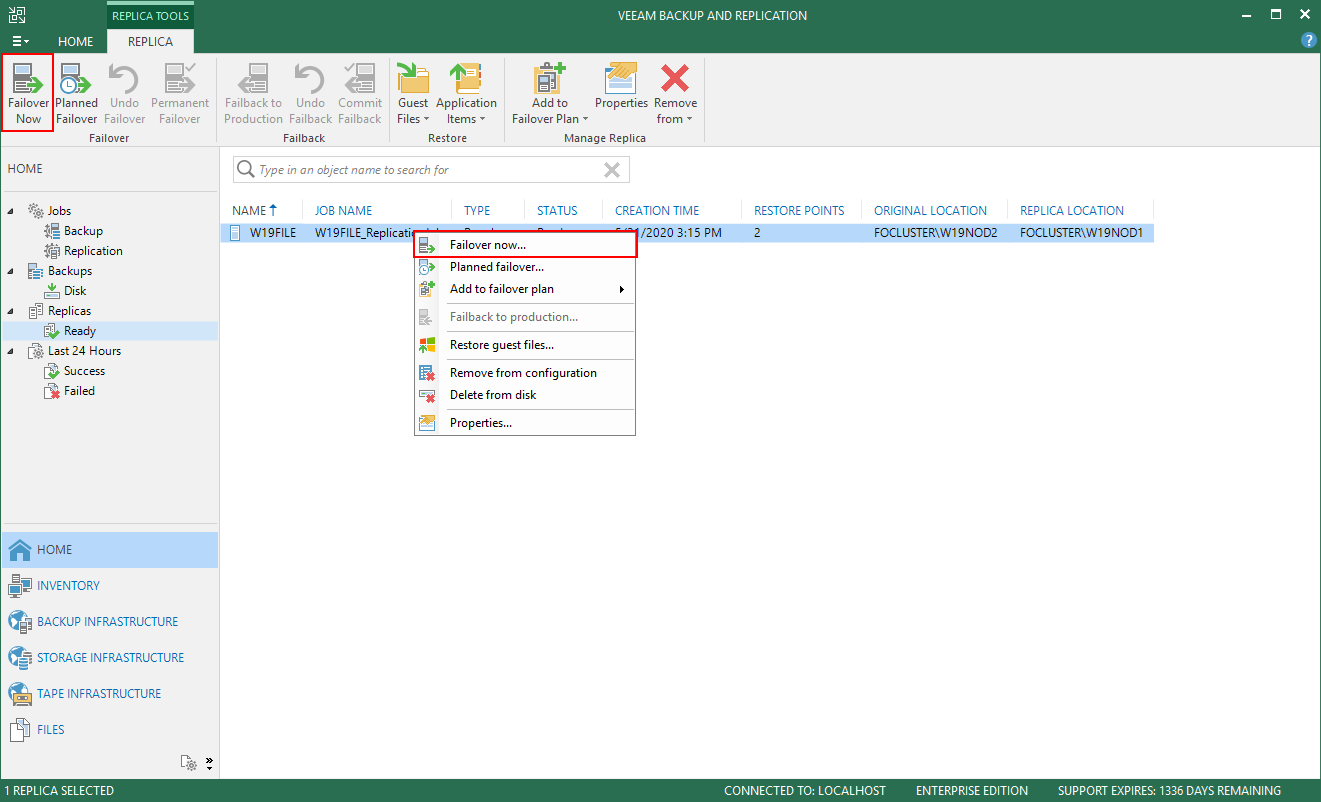This screenshot has width=1321, height=802.
Task: Select Disk under Backups tree
Action: pos(75,291)
